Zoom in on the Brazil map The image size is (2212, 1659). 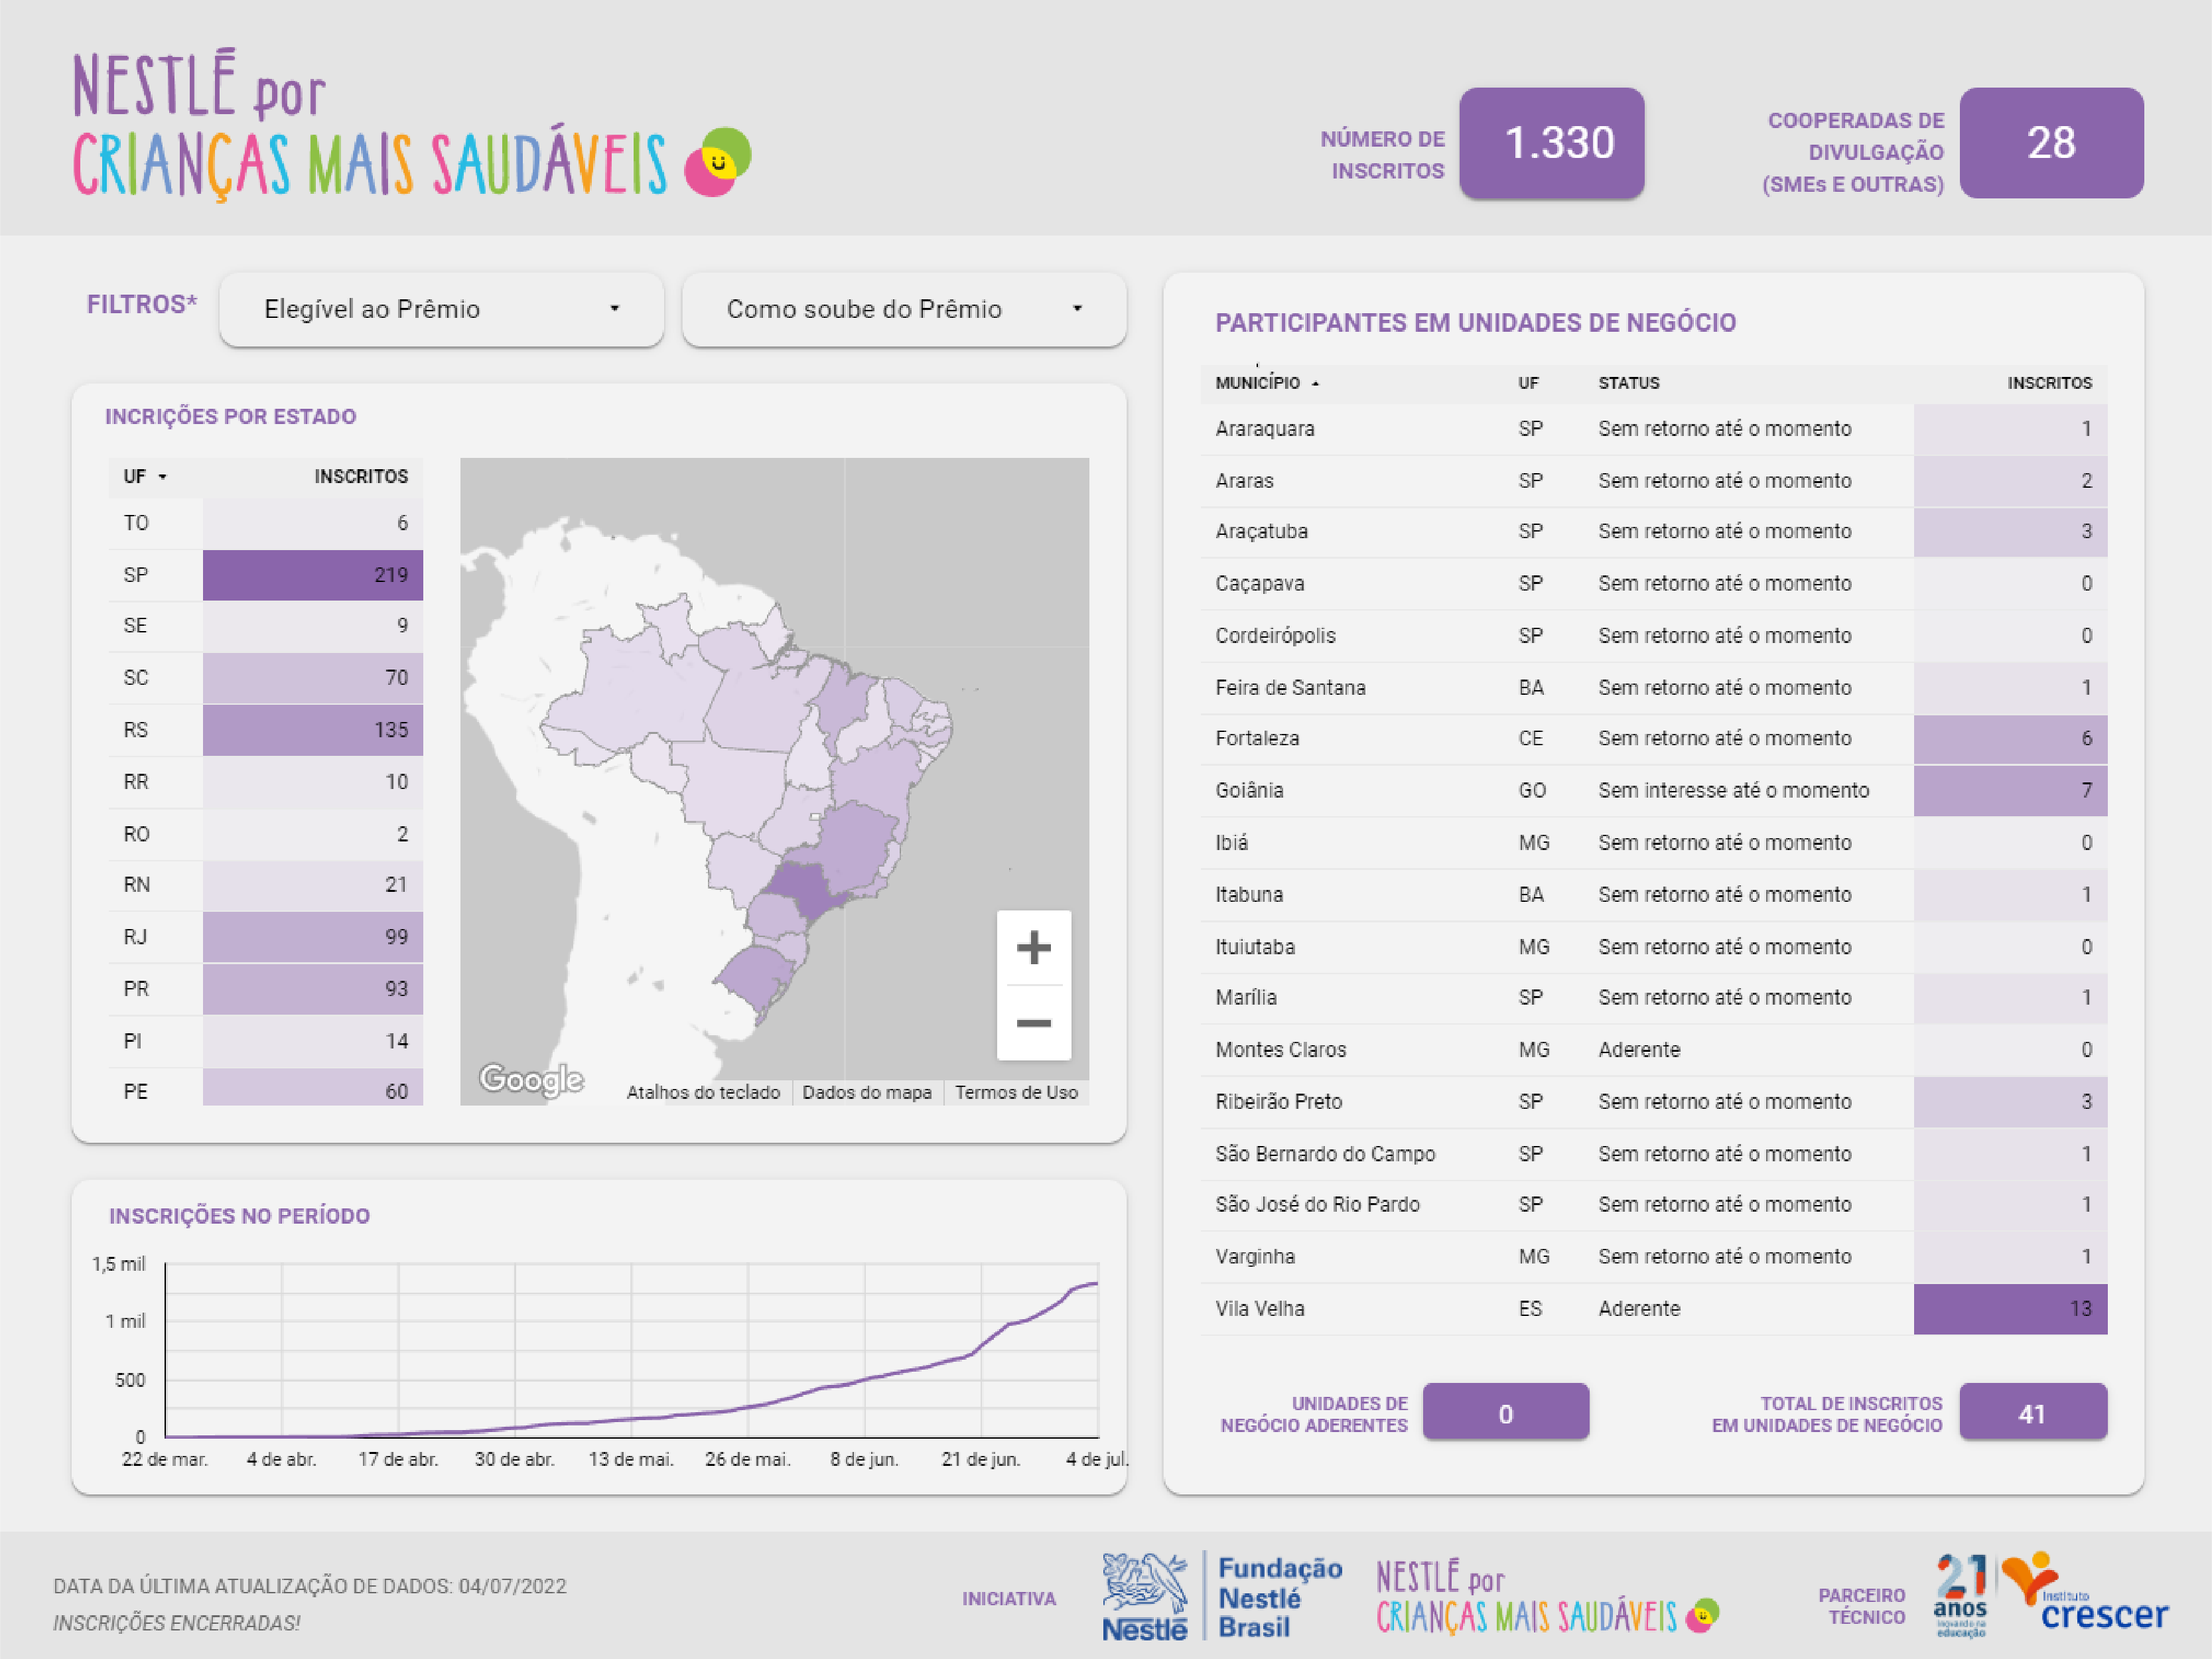1033,947
